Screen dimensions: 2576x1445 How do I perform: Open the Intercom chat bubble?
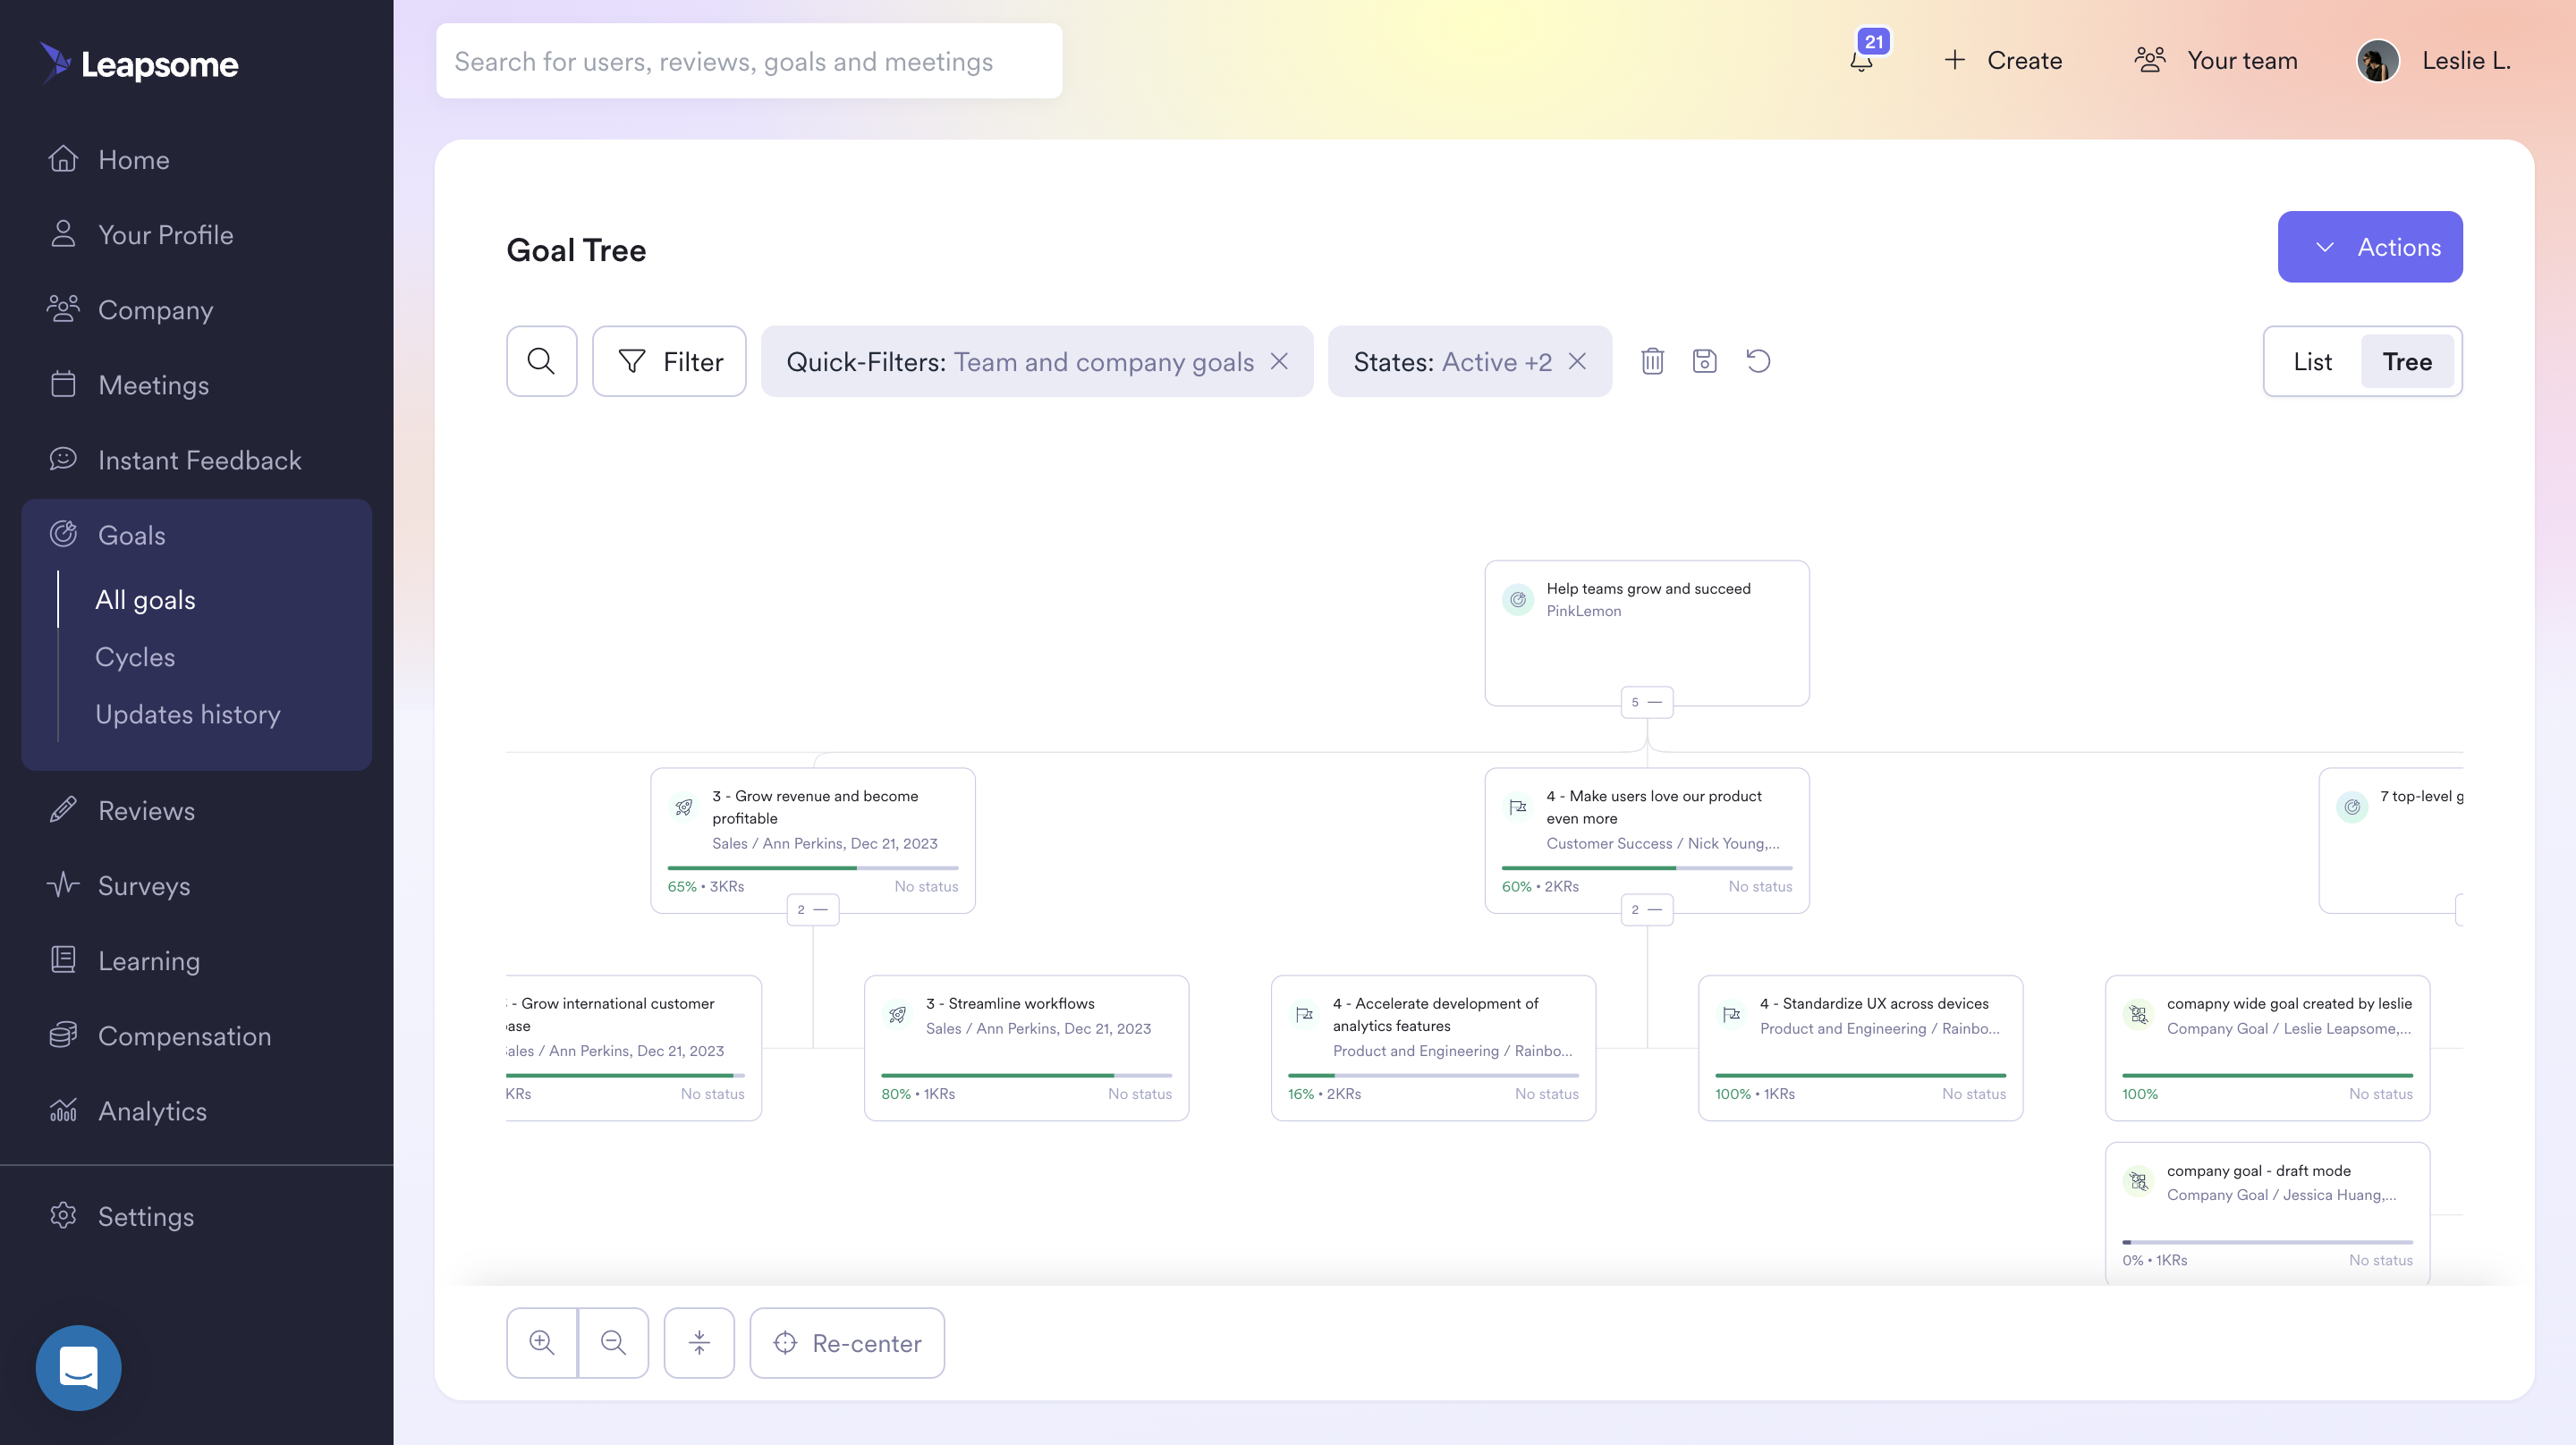[x=78, y=1367]
